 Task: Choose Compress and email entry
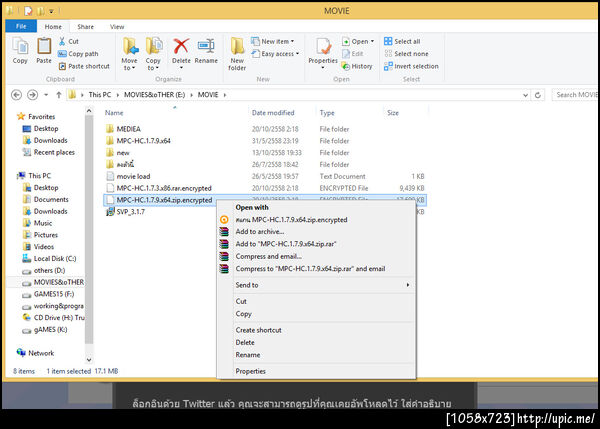point(268,256)
